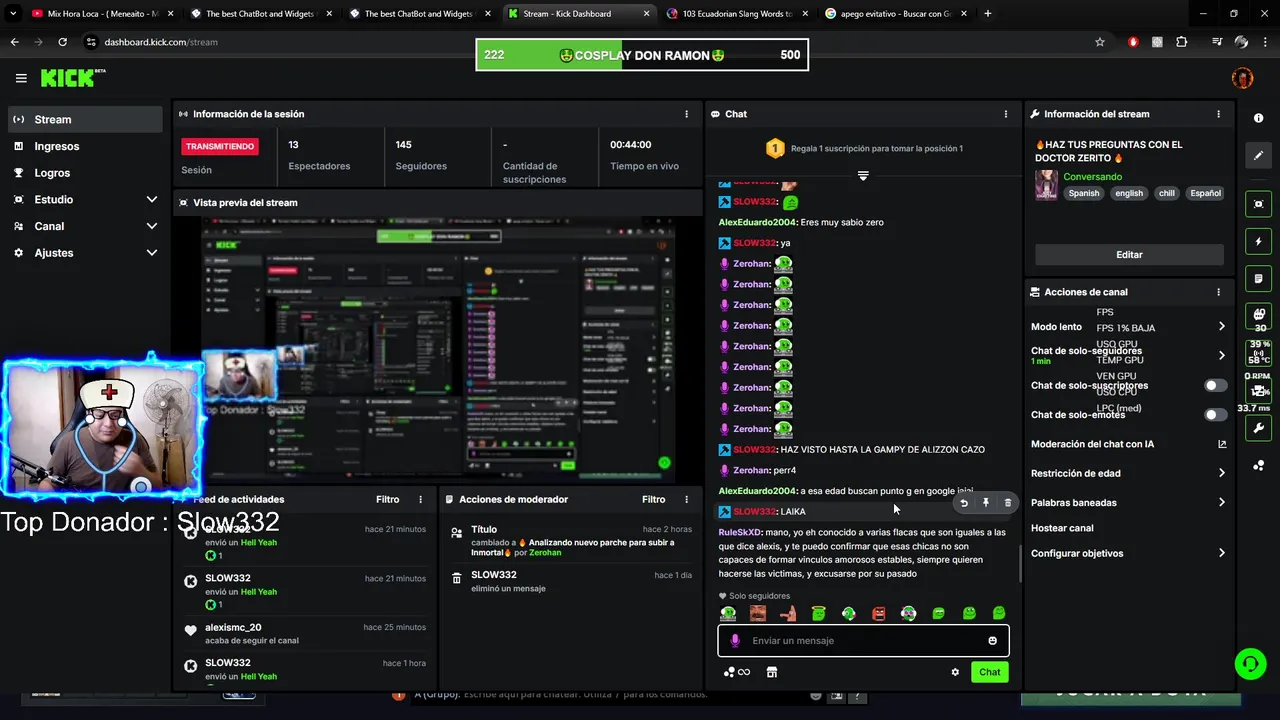1280x720 pixels.
Task: Toggle Chat de solo-emotes switch
Action: (1215, 414)
